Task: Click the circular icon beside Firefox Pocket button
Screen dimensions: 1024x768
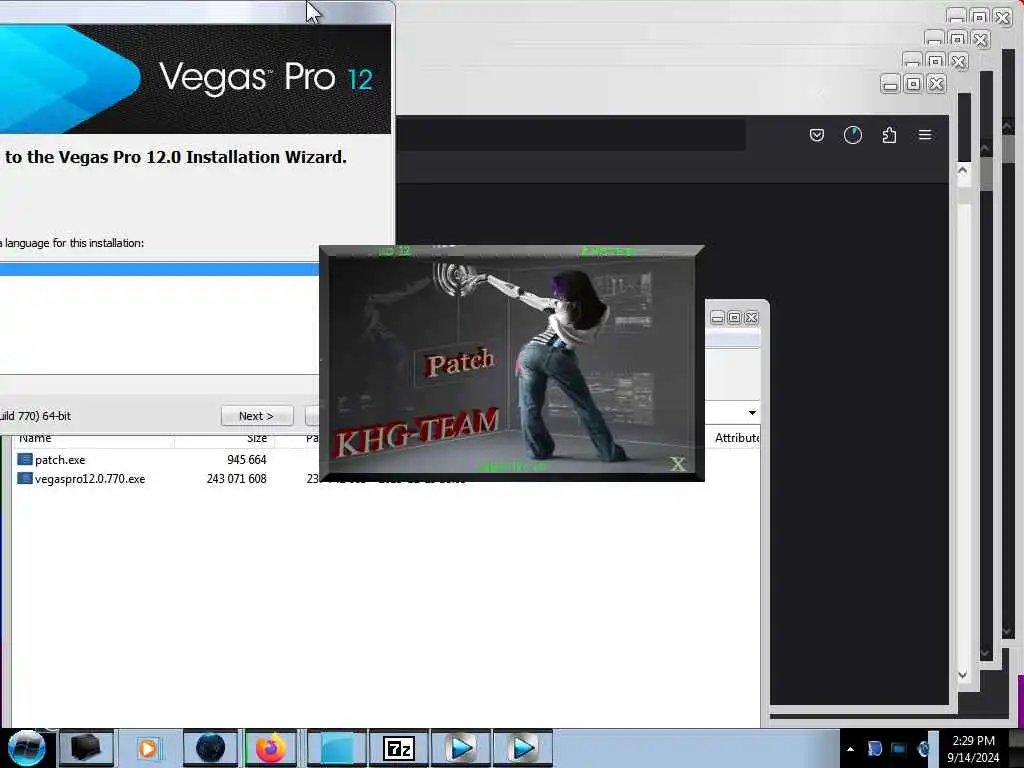Action: coord(853,135)
